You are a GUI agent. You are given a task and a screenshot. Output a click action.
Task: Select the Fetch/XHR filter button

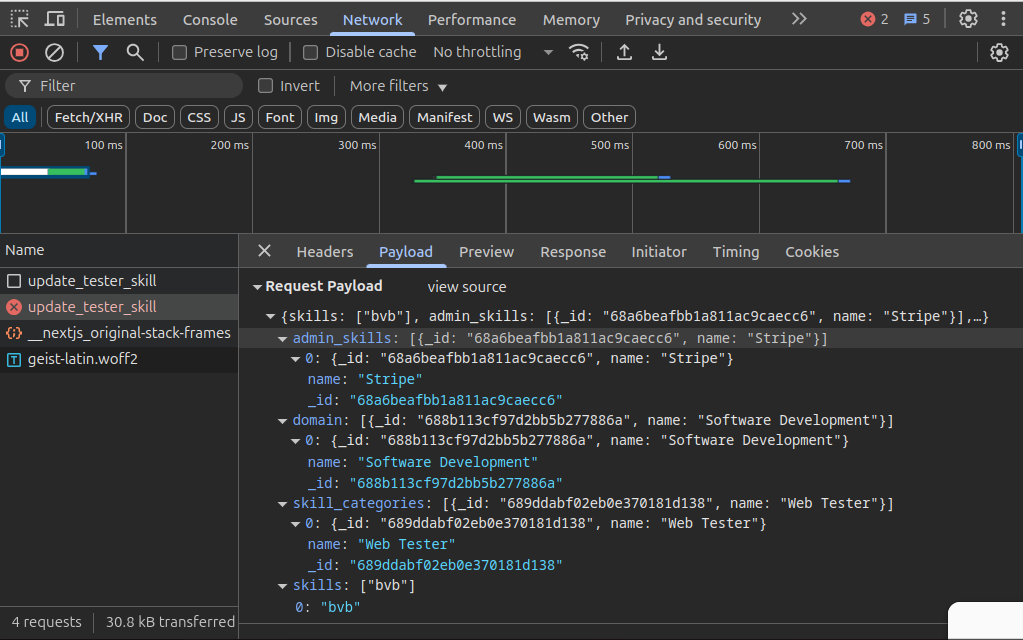click(x=88, y=117)
